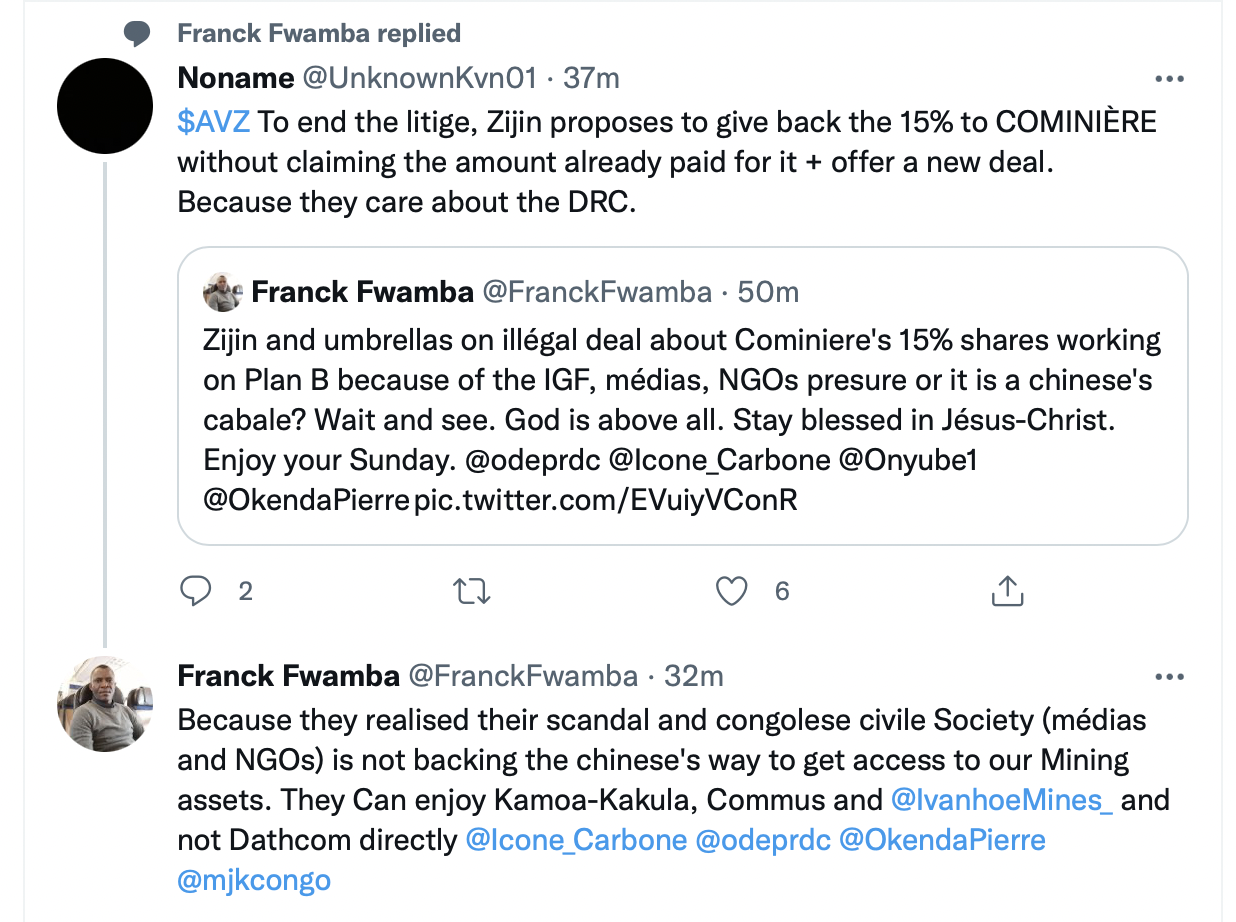Screen dimensions: 1236x922
Task: Like Noname's tweet with the heart icon
Action: point(733,591)
